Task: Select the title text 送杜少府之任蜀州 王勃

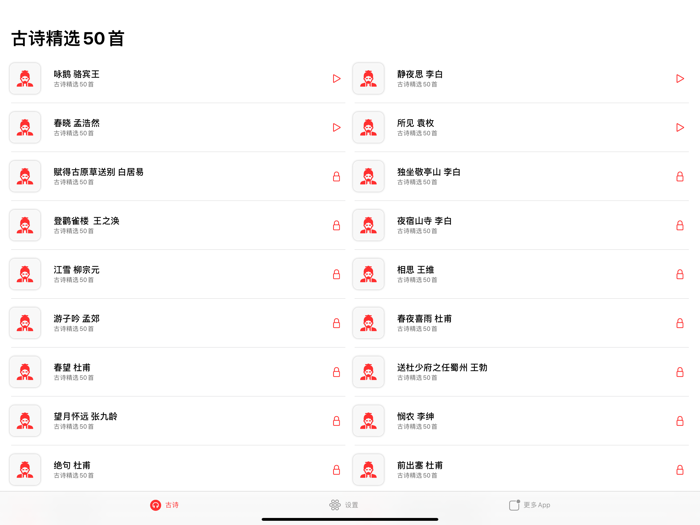Action: 442,367
